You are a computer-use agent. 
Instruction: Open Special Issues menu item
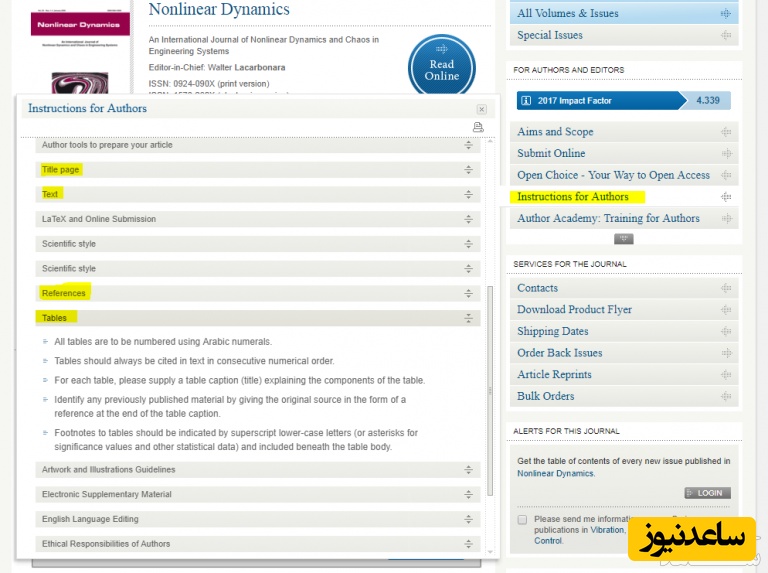550,35
